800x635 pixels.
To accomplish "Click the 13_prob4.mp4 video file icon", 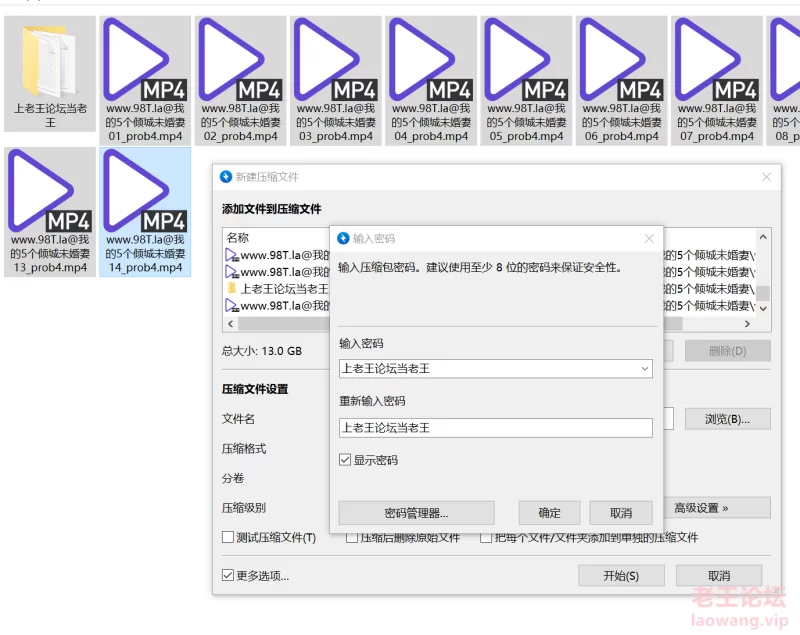I will click(x=50, y=192).
